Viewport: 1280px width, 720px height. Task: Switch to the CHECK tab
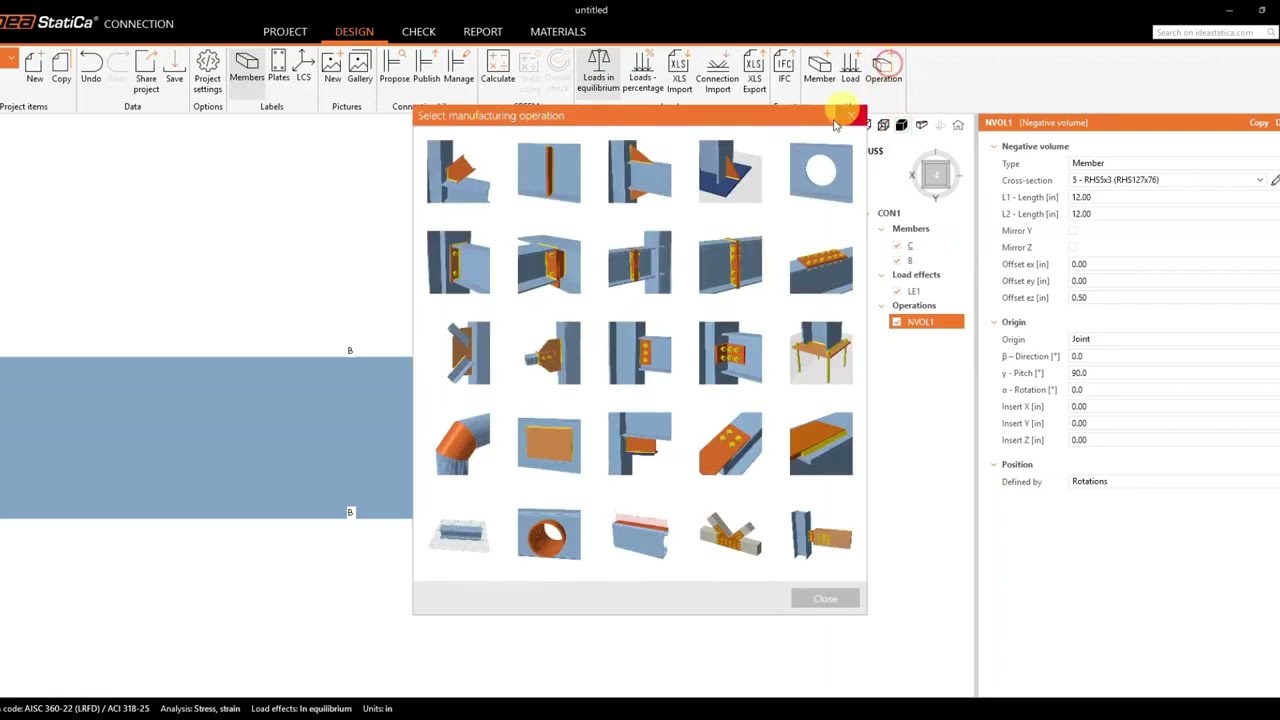[418, 32]
